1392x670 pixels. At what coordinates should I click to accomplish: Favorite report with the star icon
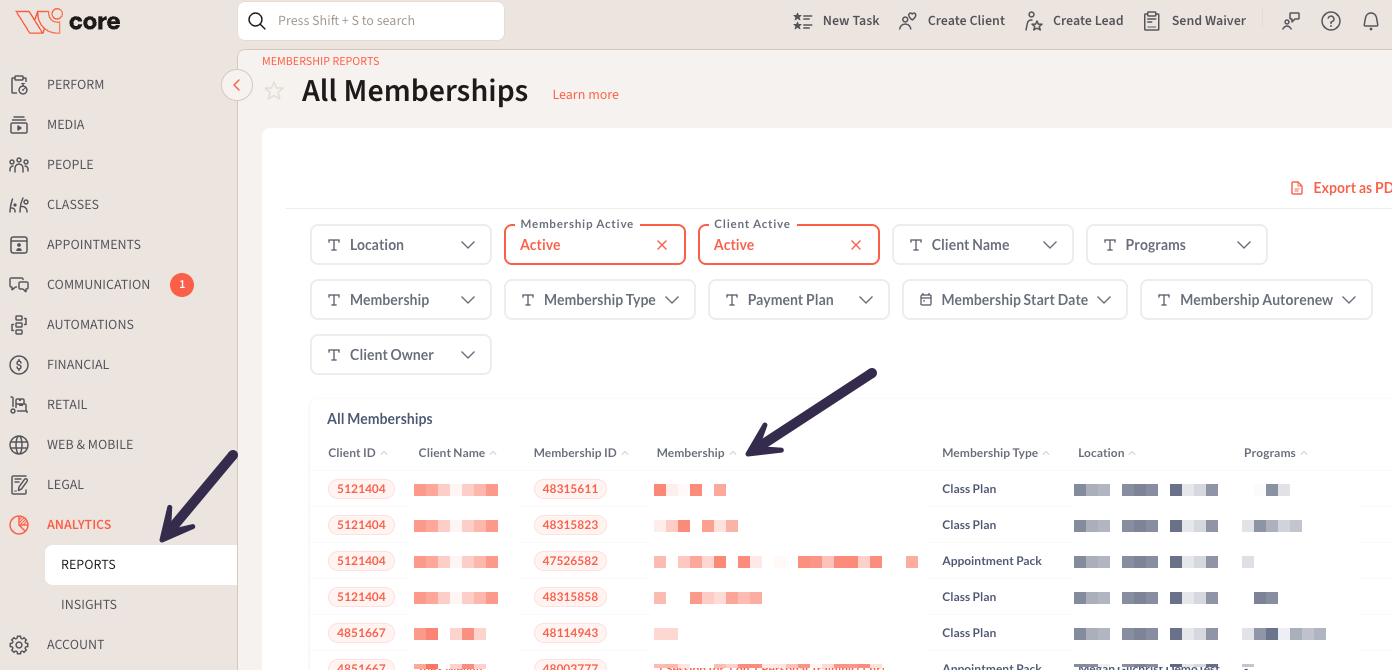pyautogui.click(x=274, y=91)
